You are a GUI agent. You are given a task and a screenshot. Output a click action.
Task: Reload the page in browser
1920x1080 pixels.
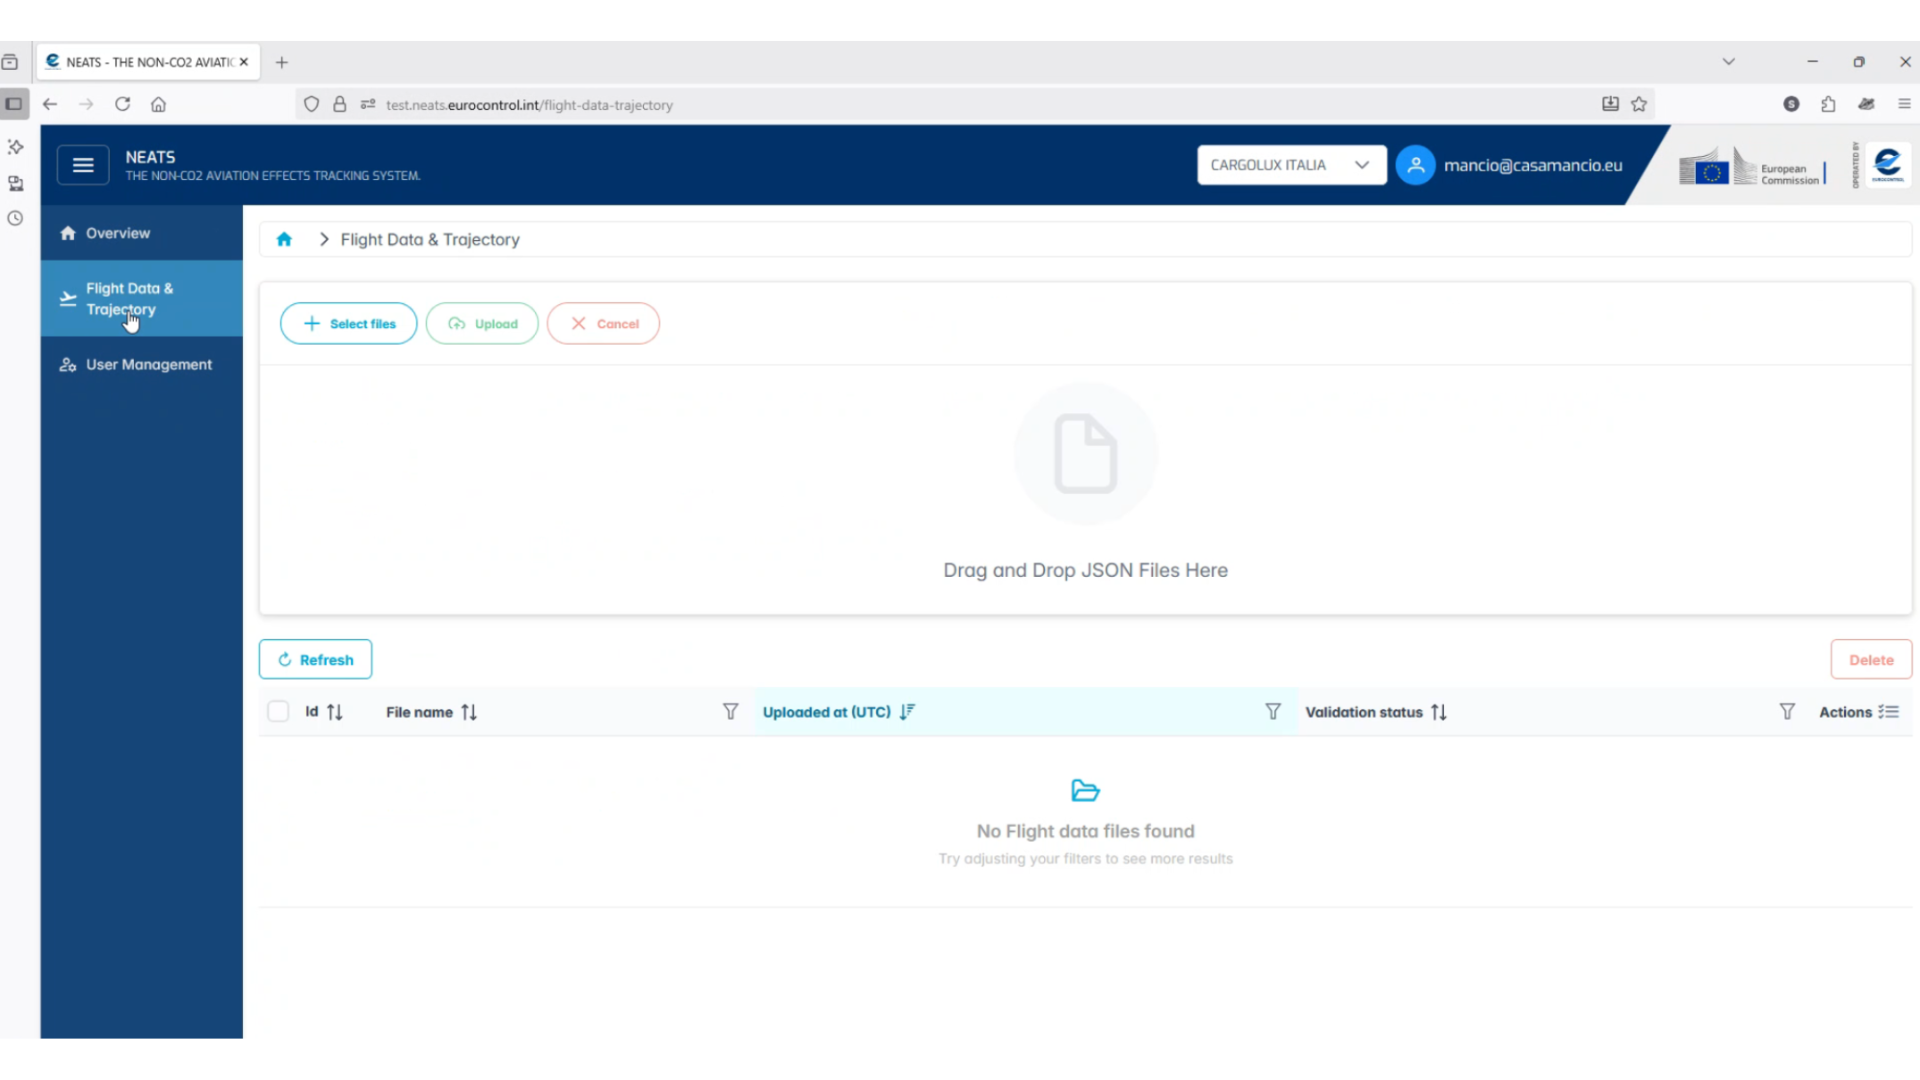pos(122,104)
